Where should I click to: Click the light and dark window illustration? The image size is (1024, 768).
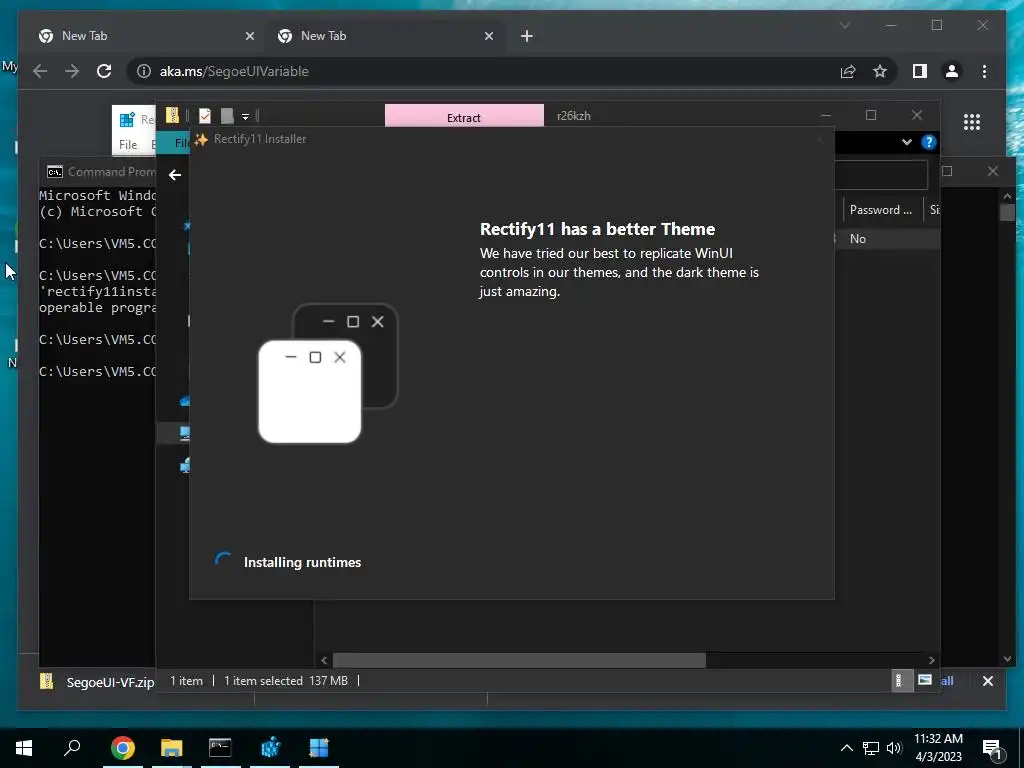click(328, 373)
